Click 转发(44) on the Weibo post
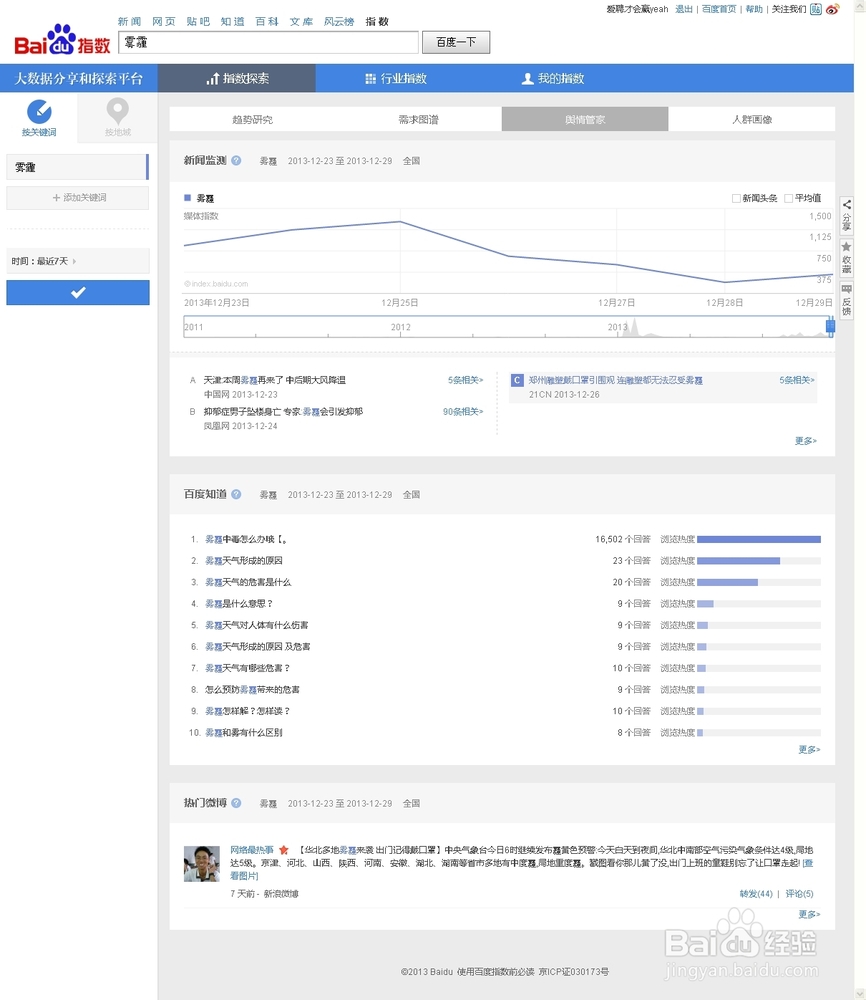The image size is (866, 1000). 756,894
